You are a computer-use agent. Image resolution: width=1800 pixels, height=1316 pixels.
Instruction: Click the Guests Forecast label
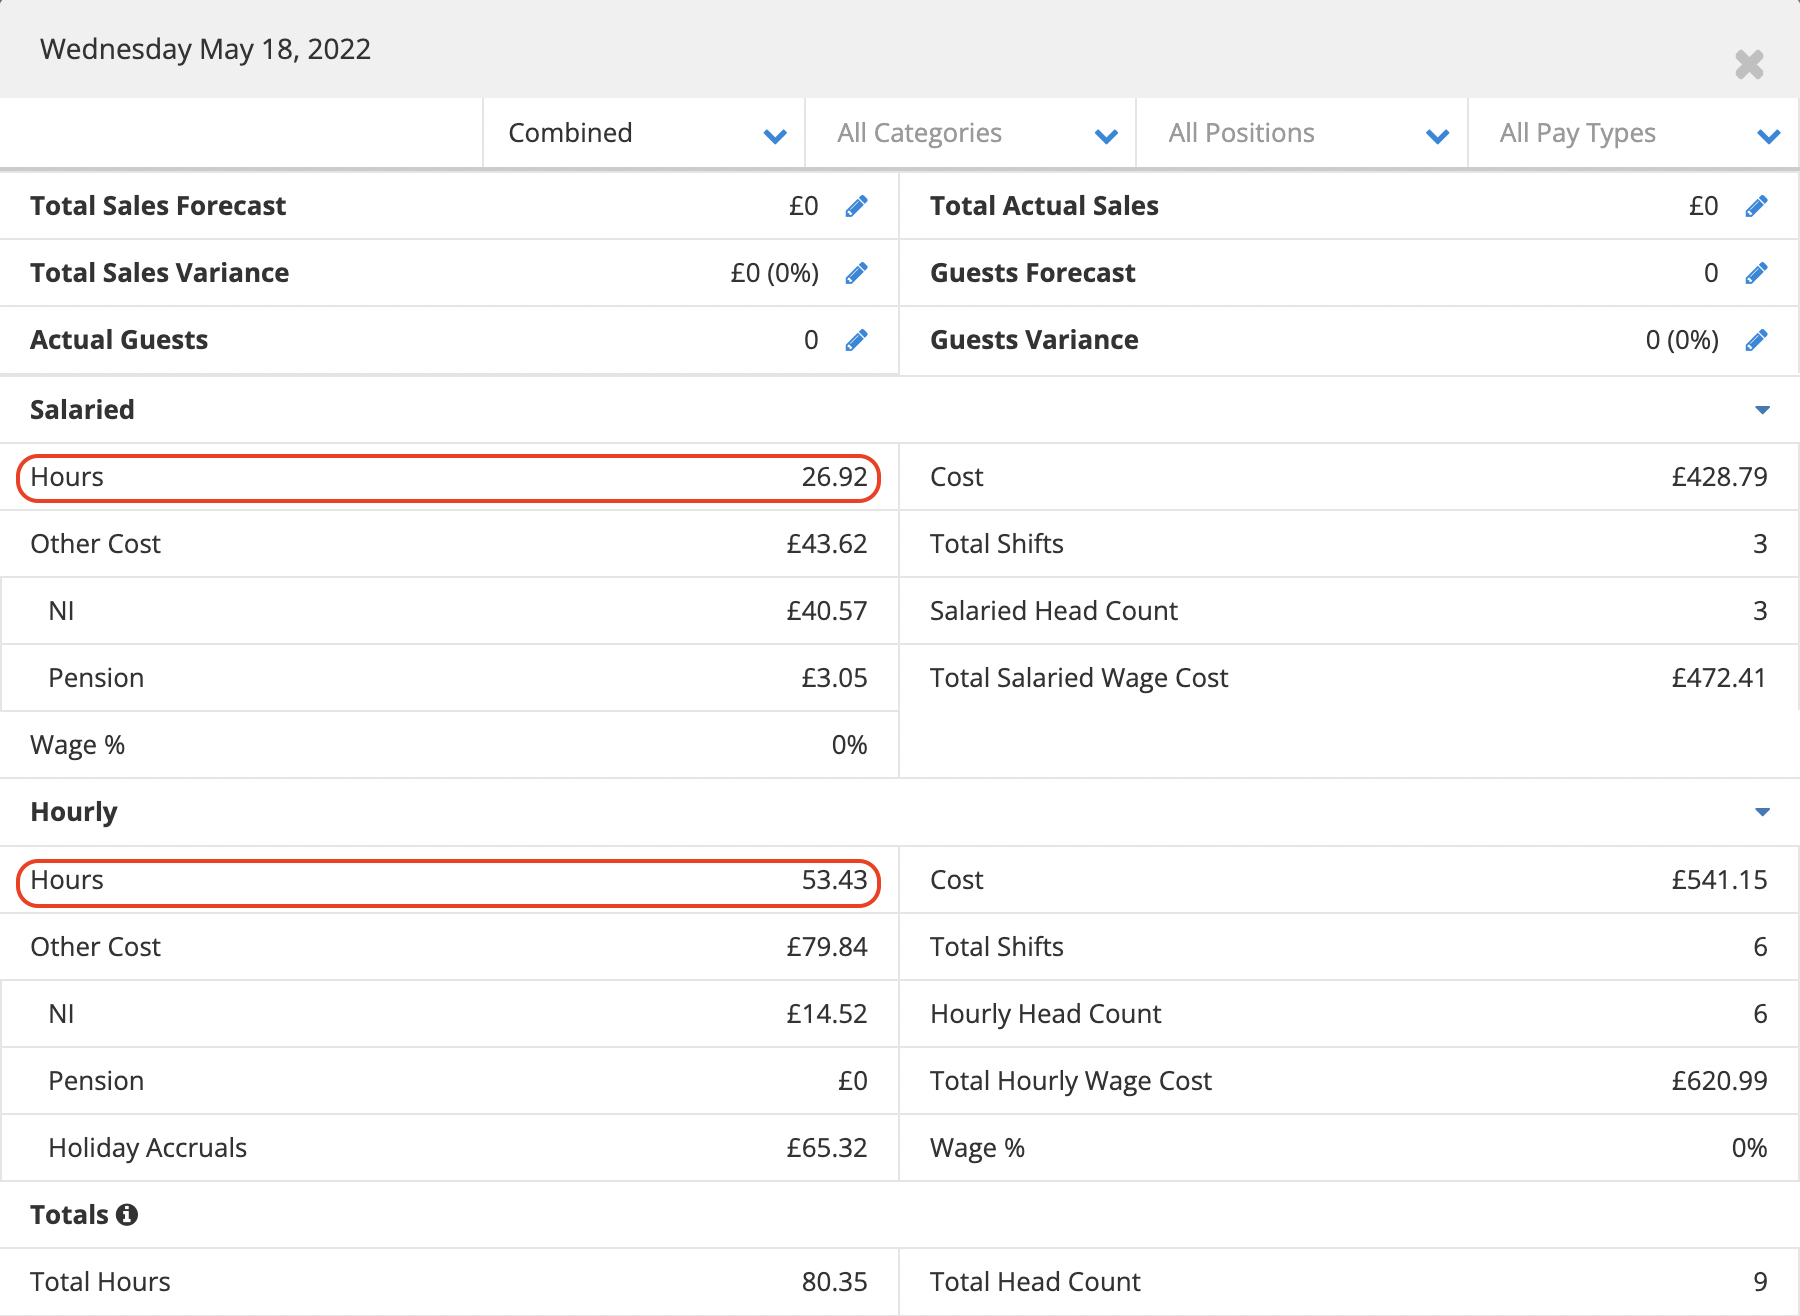coord(1033,273)
